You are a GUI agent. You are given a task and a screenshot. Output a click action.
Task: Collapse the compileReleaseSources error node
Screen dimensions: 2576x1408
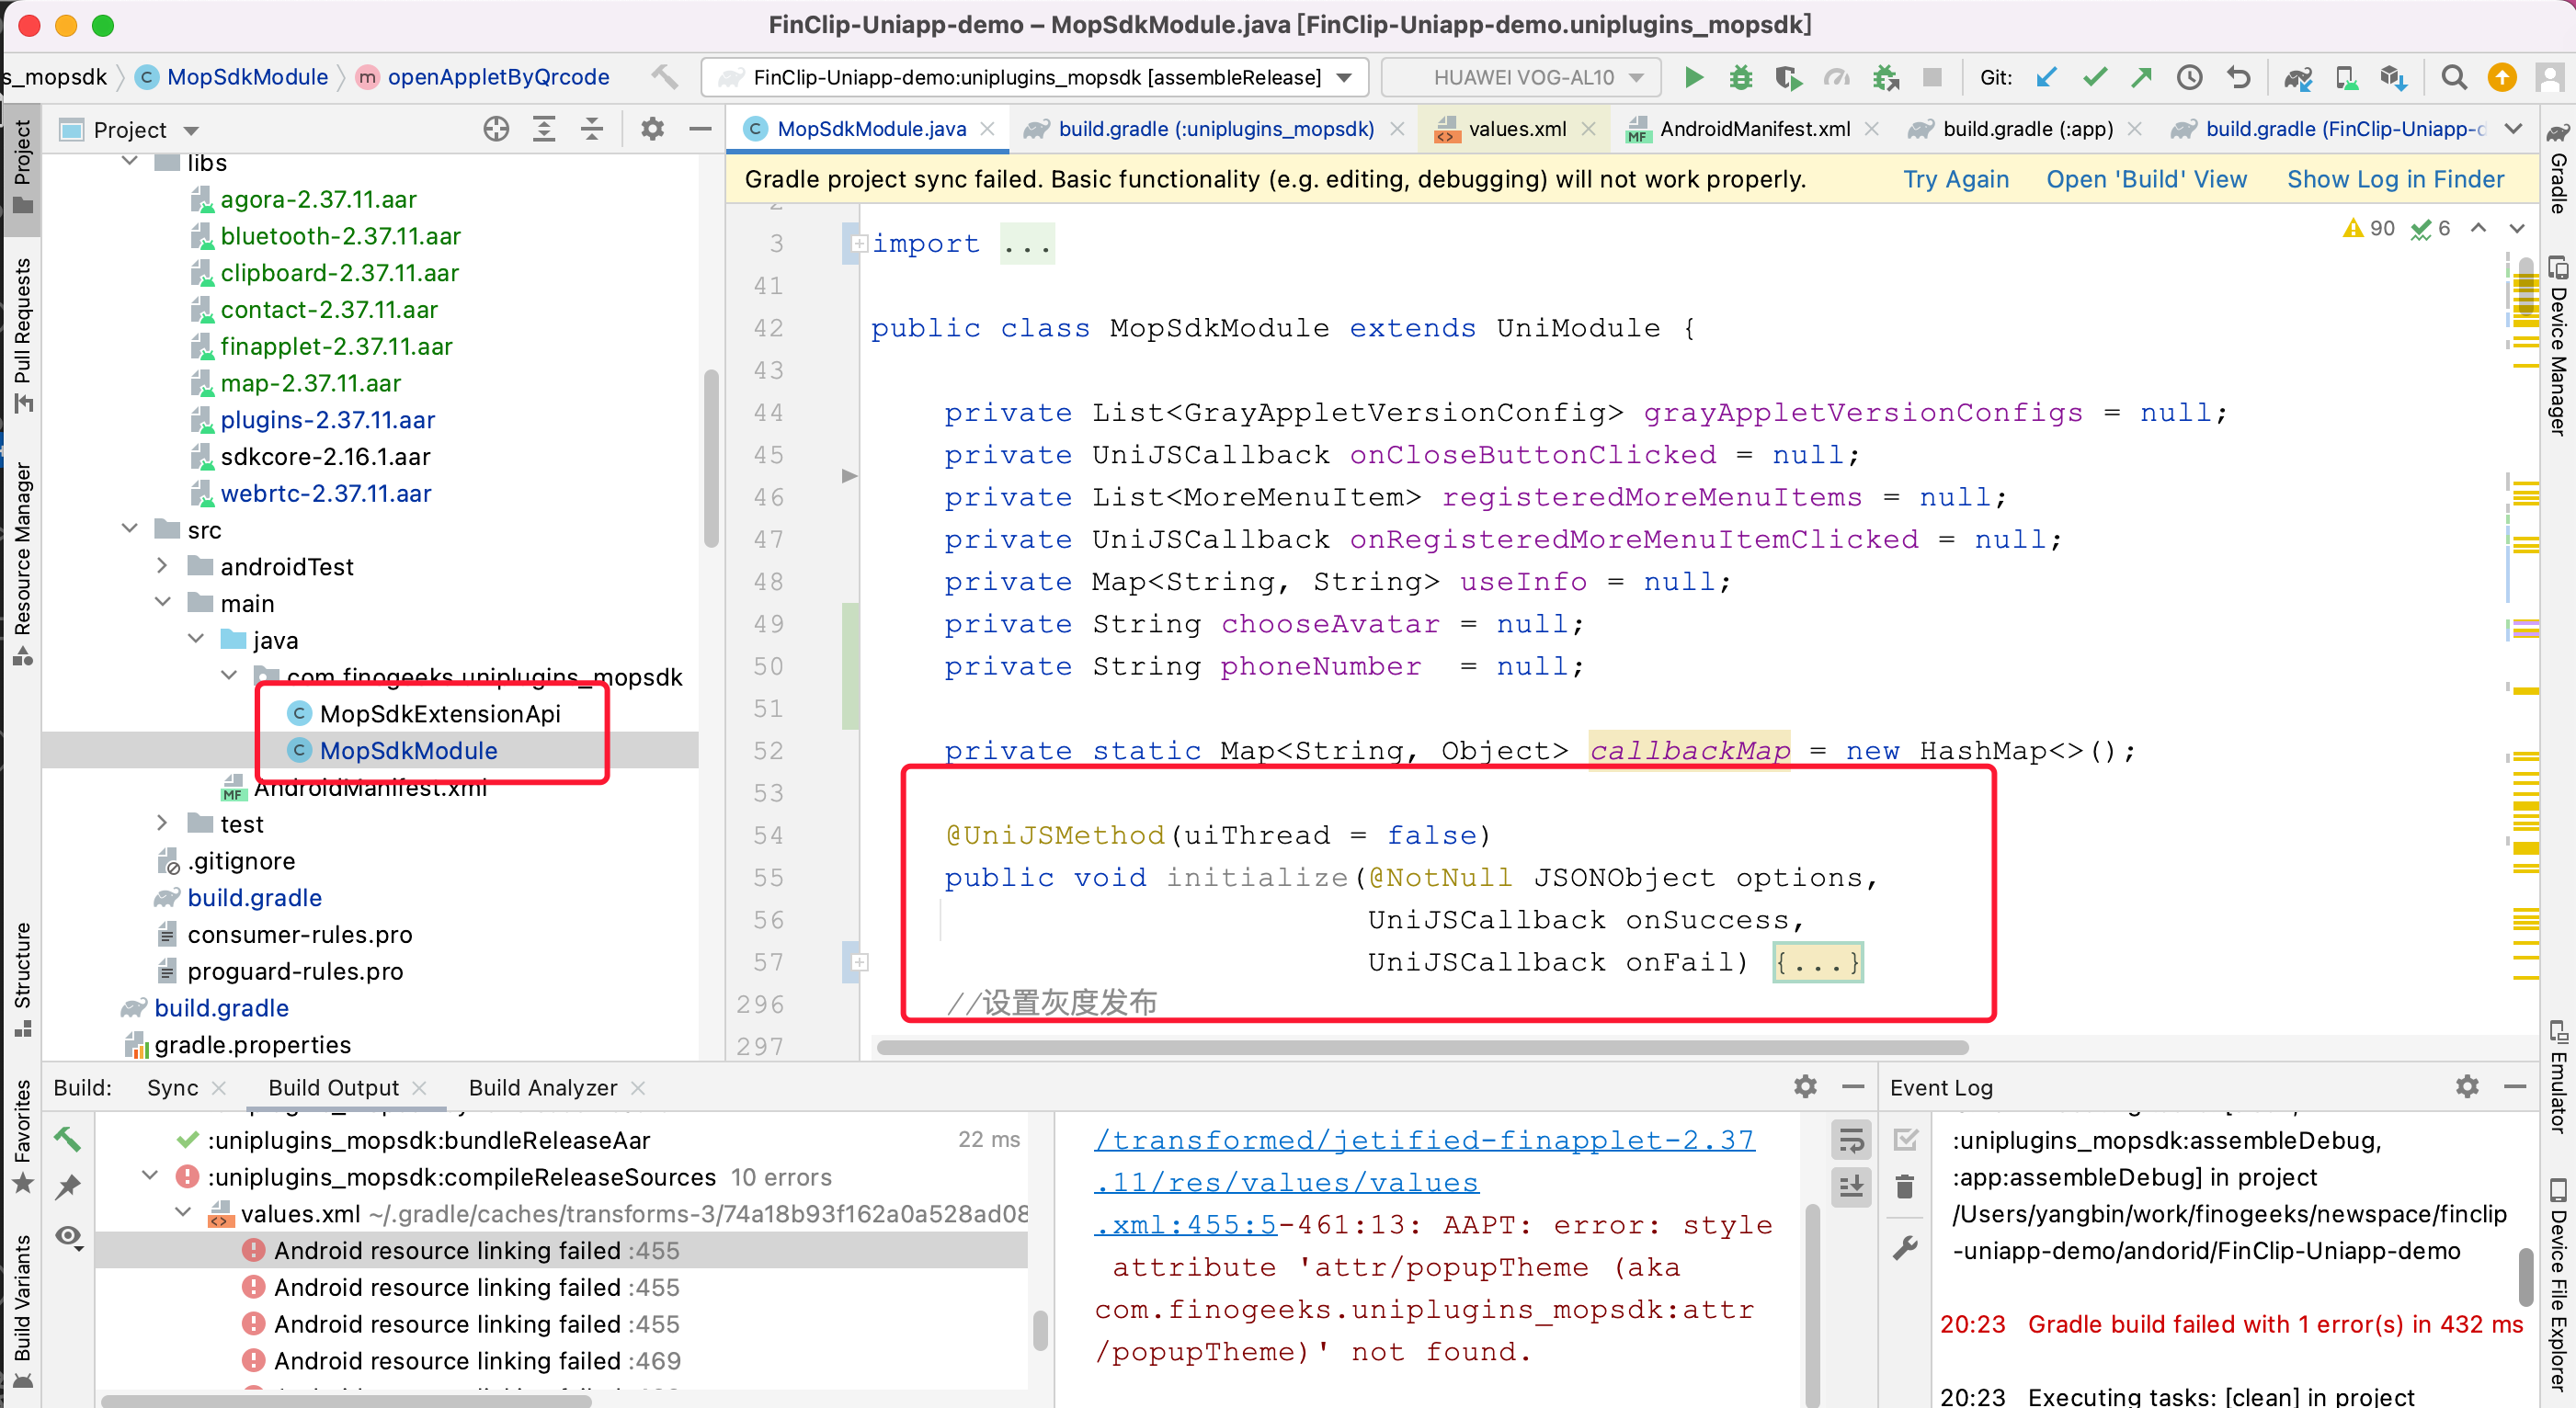(x=150, y=1176)
